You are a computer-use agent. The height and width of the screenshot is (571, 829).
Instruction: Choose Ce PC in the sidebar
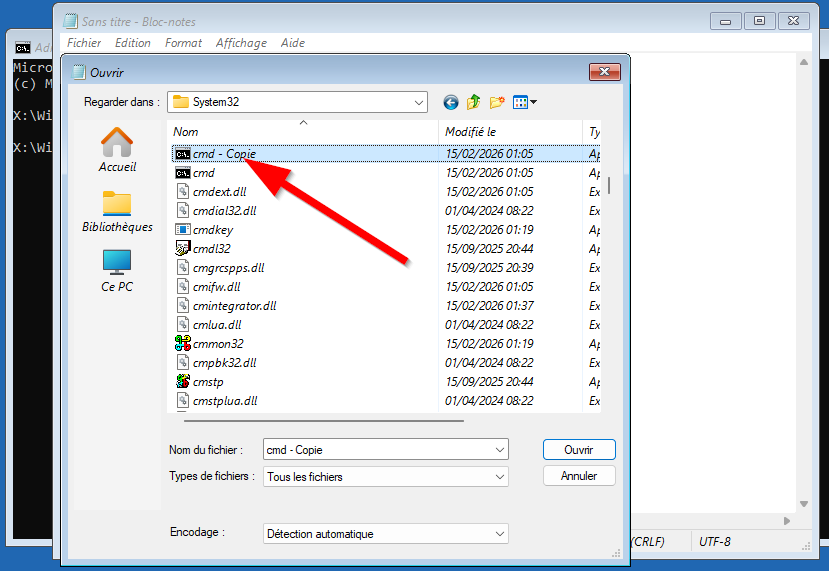117,270
